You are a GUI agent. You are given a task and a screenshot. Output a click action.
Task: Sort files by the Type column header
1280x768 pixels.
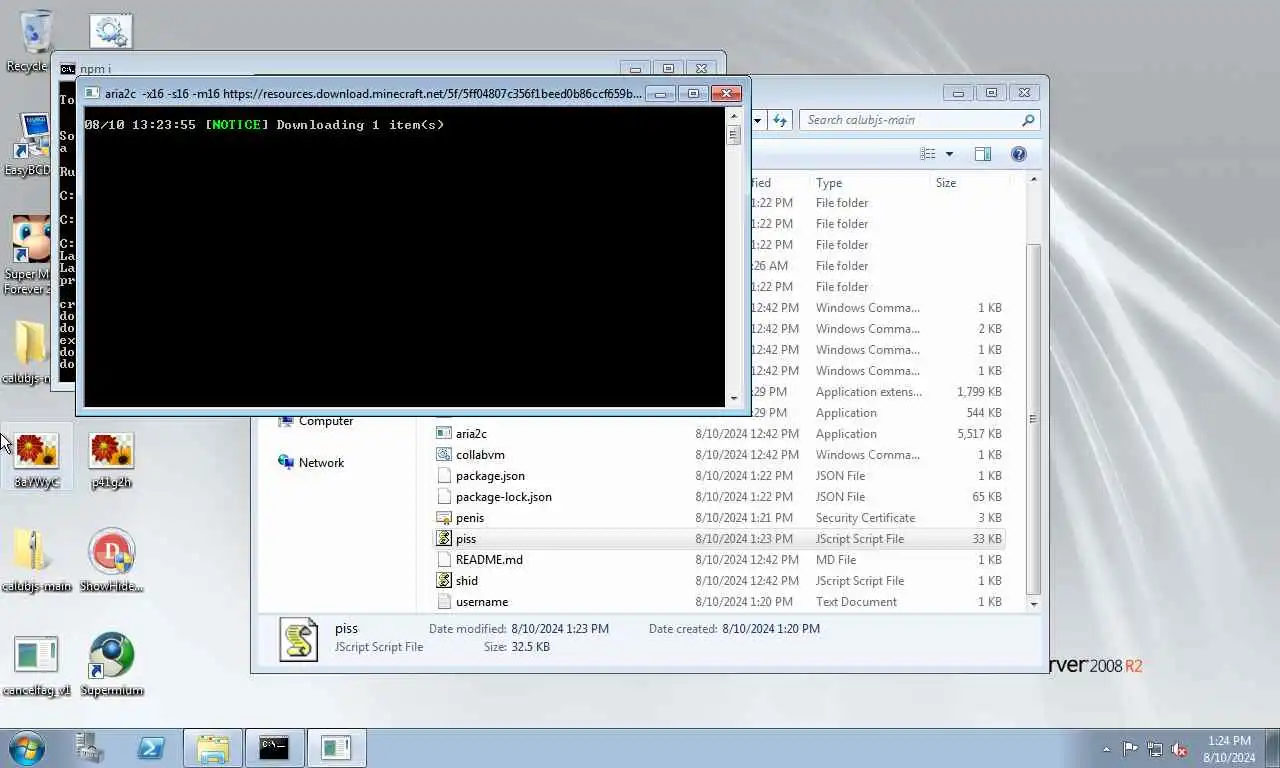(869, 183)
